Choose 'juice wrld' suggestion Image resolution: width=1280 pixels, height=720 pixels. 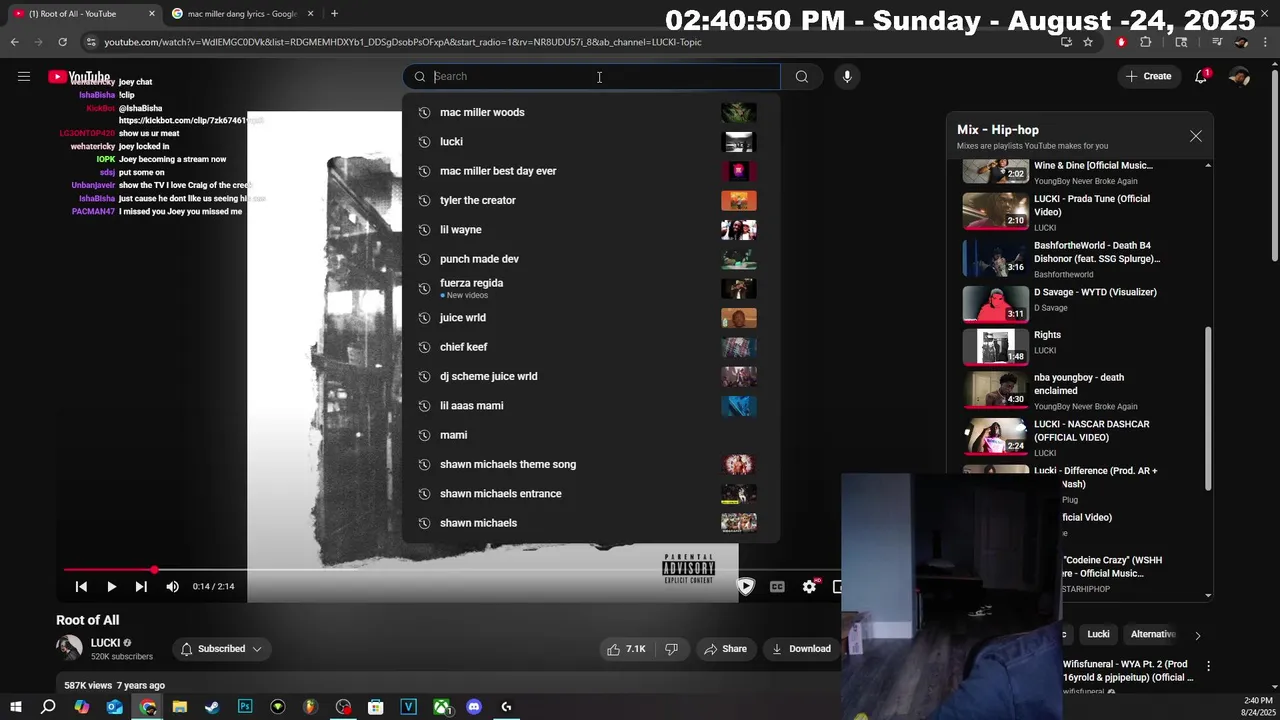(590, 318)
